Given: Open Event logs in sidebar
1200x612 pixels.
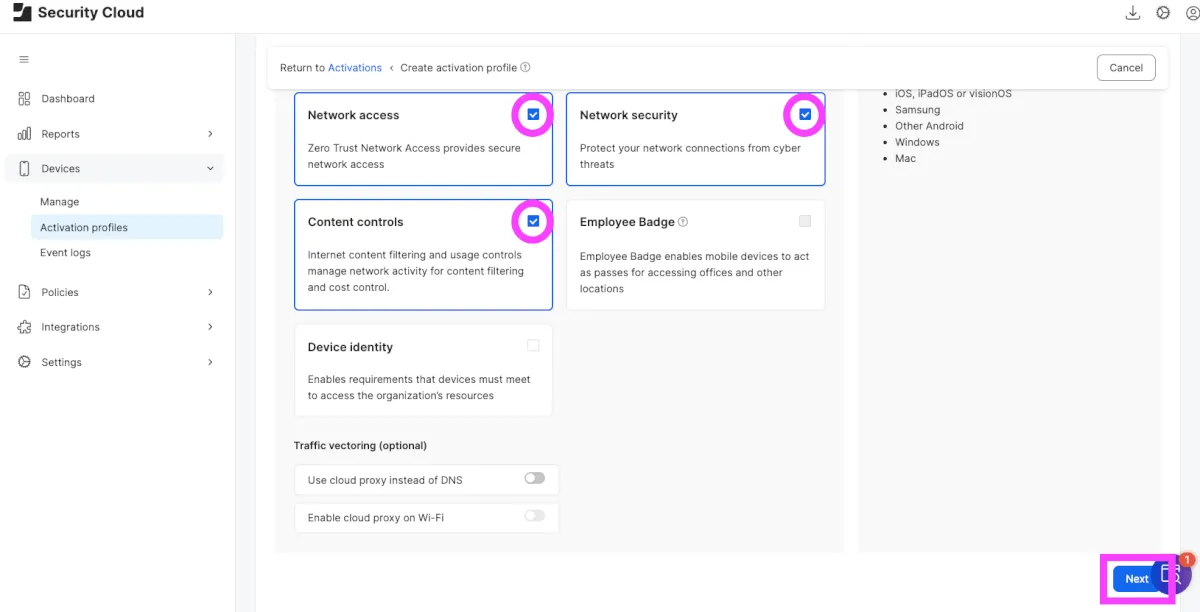Looking at the screenshot, I should pyautogui.click(x=65, y=253).
